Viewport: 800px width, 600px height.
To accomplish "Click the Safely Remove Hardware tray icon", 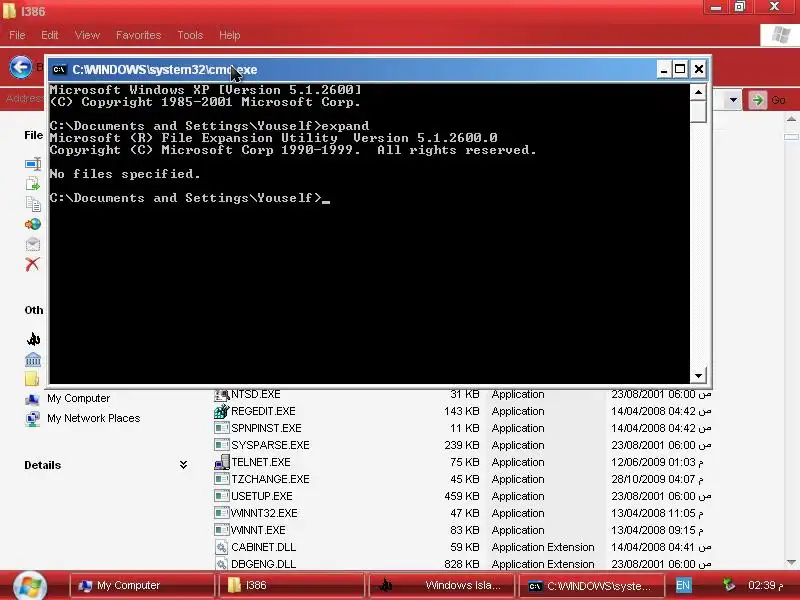I will point(729,585).
